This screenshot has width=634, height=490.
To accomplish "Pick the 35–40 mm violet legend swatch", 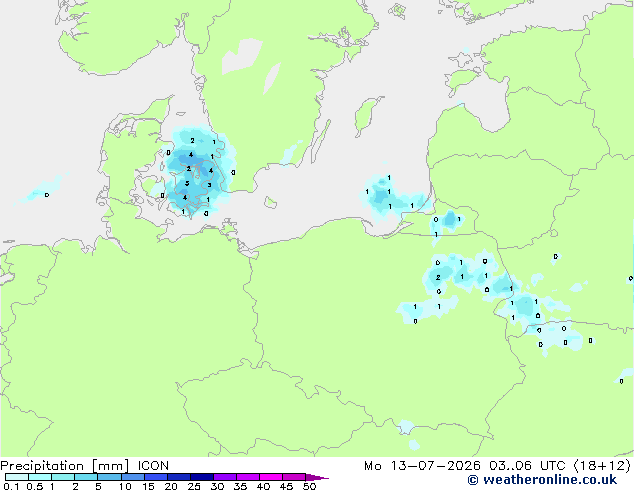I will click(248, 477).
